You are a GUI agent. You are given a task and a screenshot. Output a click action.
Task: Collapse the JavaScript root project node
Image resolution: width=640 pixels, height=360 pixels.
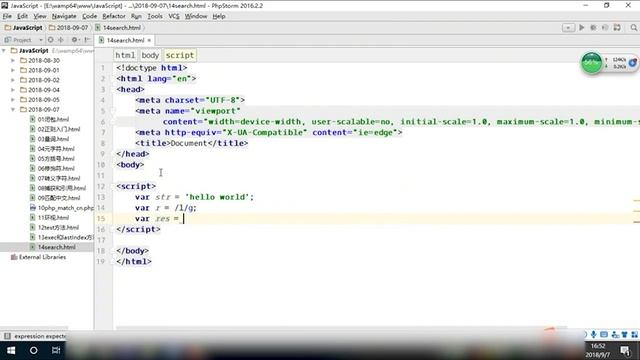click(4, 51)
